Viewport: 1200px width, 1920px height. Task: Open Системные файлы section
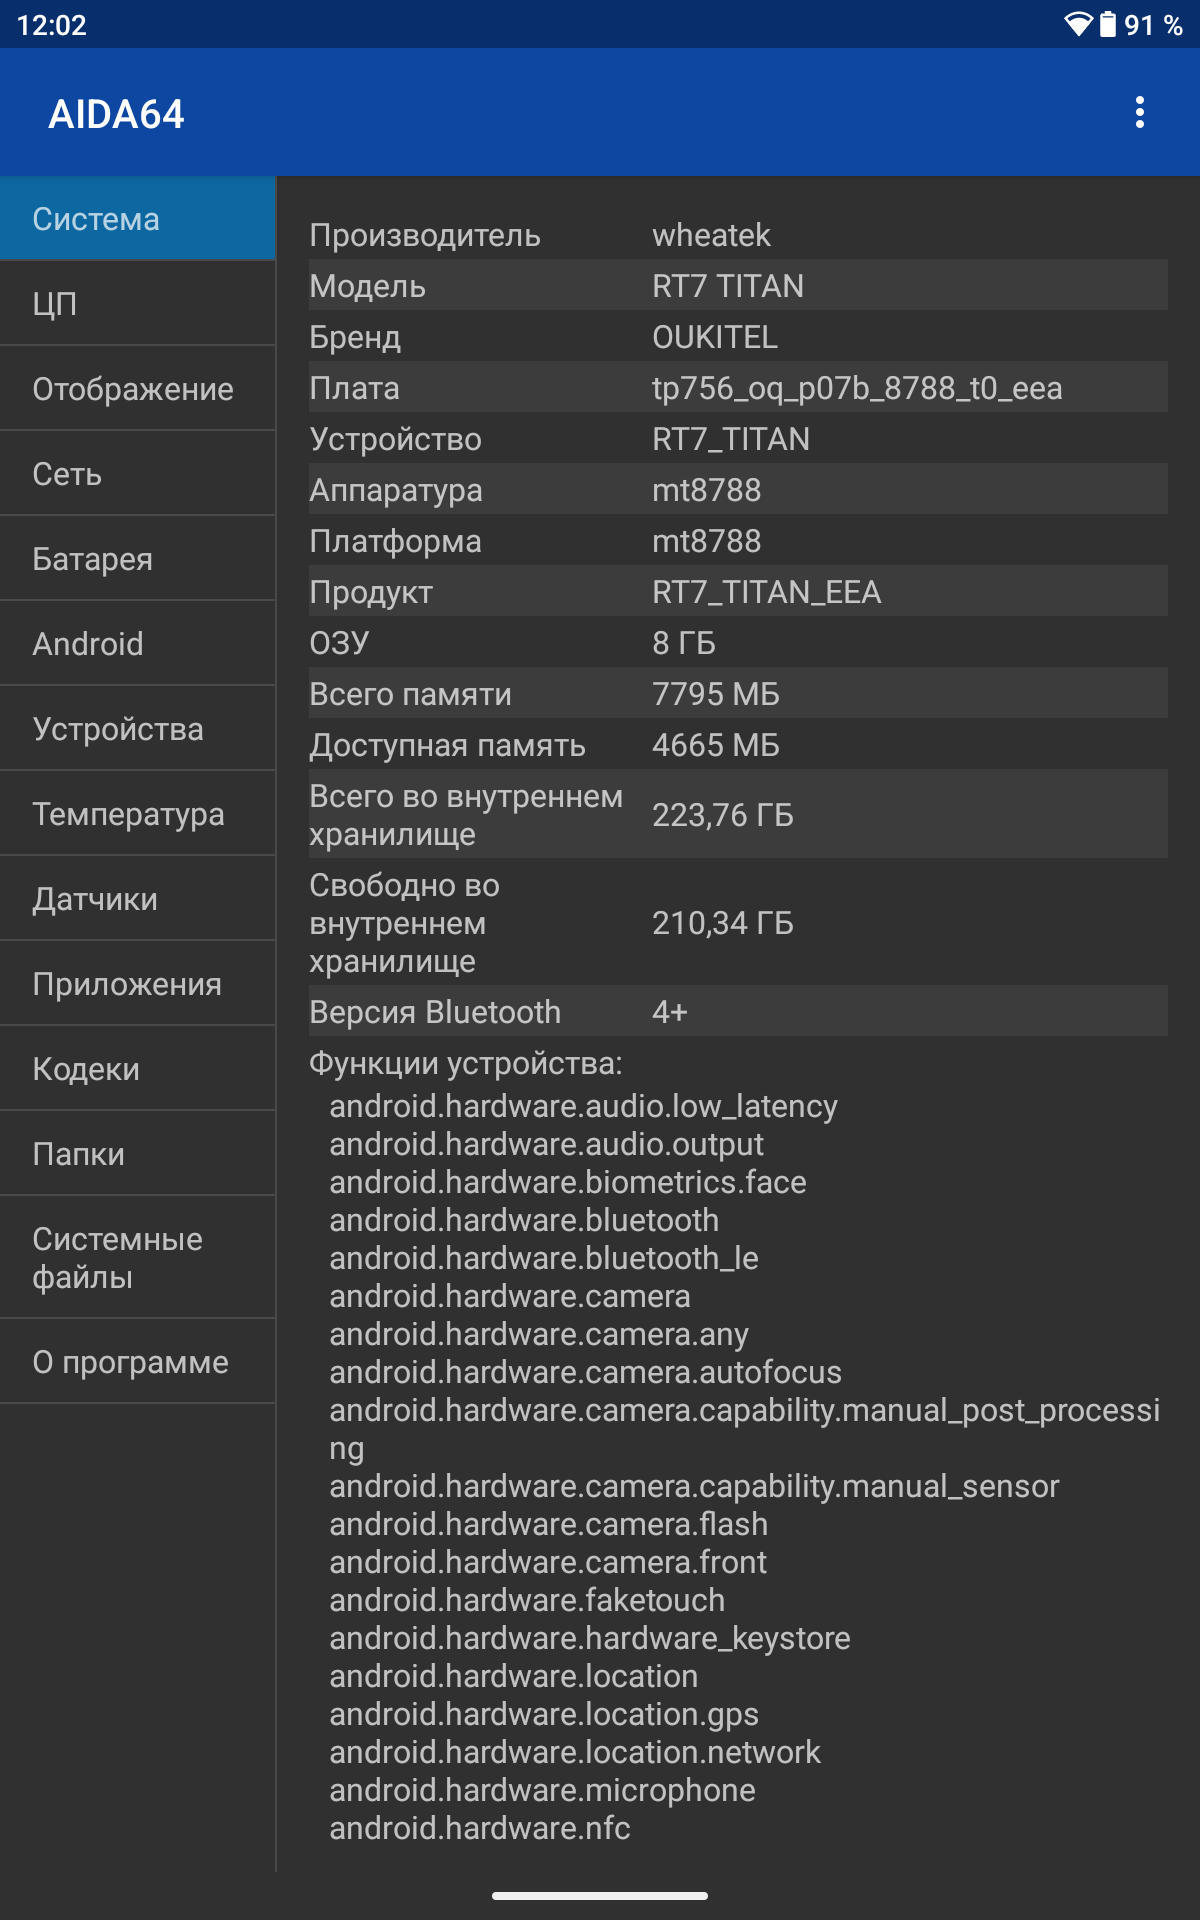click(x=138, y=1258)
